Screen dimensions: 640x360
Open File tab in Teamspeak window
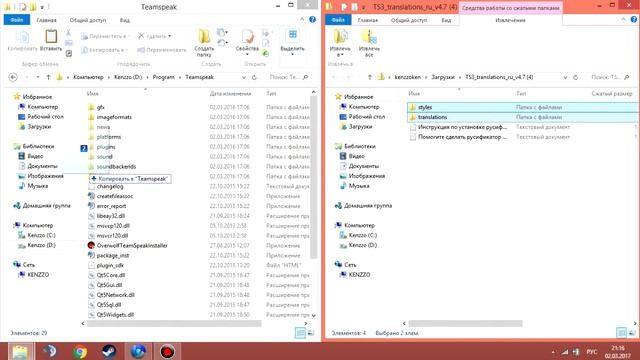(x=17, y=20)
